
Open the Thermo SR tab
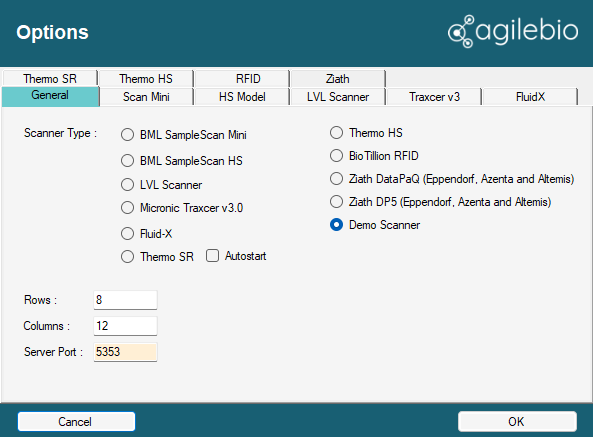(x=50, y=79)
